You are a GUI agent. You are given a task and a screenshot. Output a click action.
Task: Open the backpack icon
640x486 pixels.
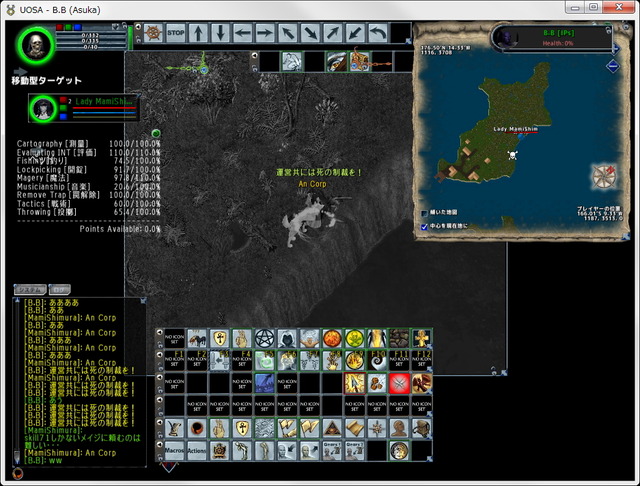tap(421, 428)
